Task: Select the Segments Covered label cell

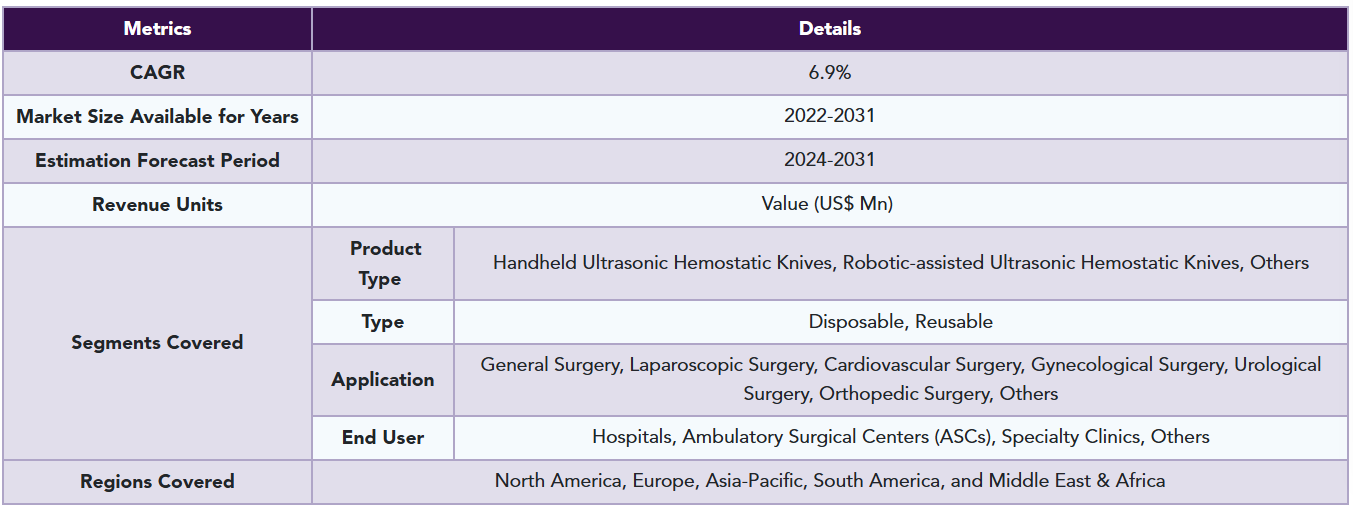Action: pyautogui.click(x=157, y=343)
